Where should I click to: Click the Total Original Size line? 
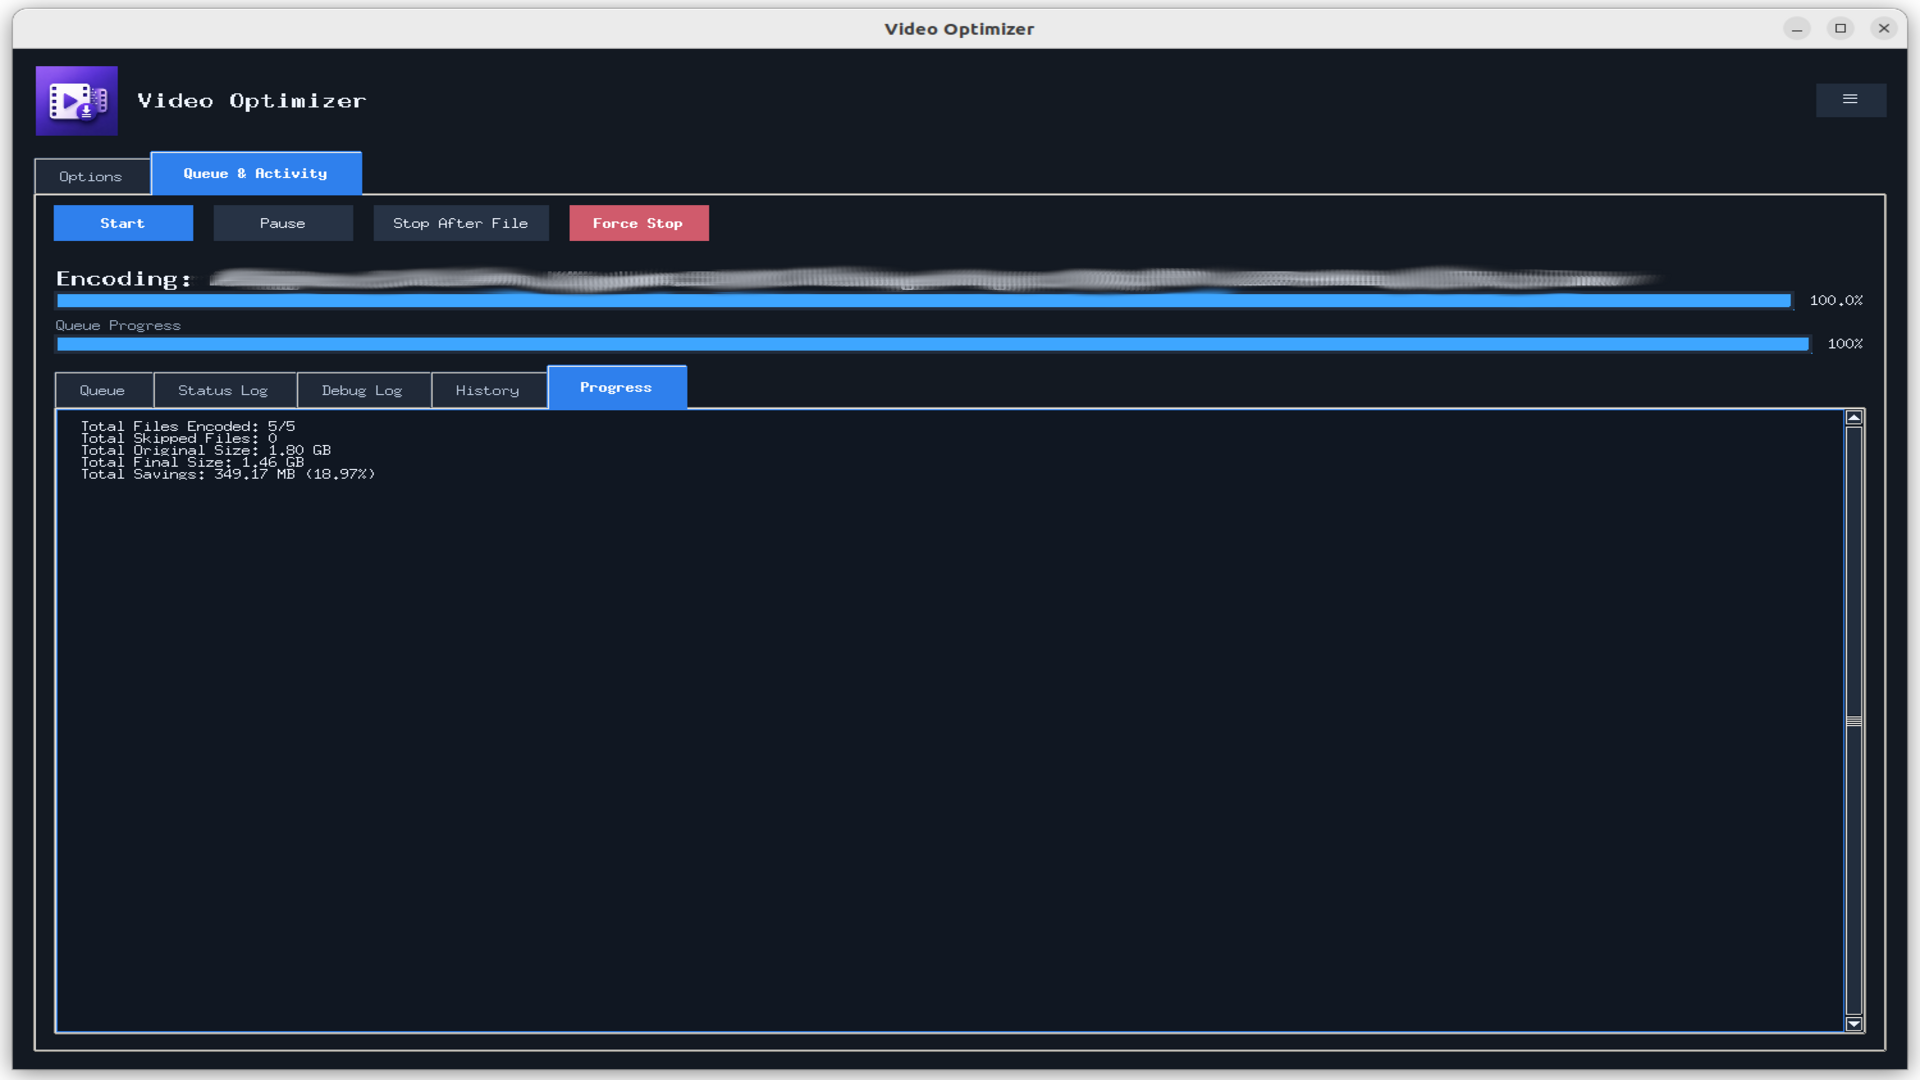point(206,451)
